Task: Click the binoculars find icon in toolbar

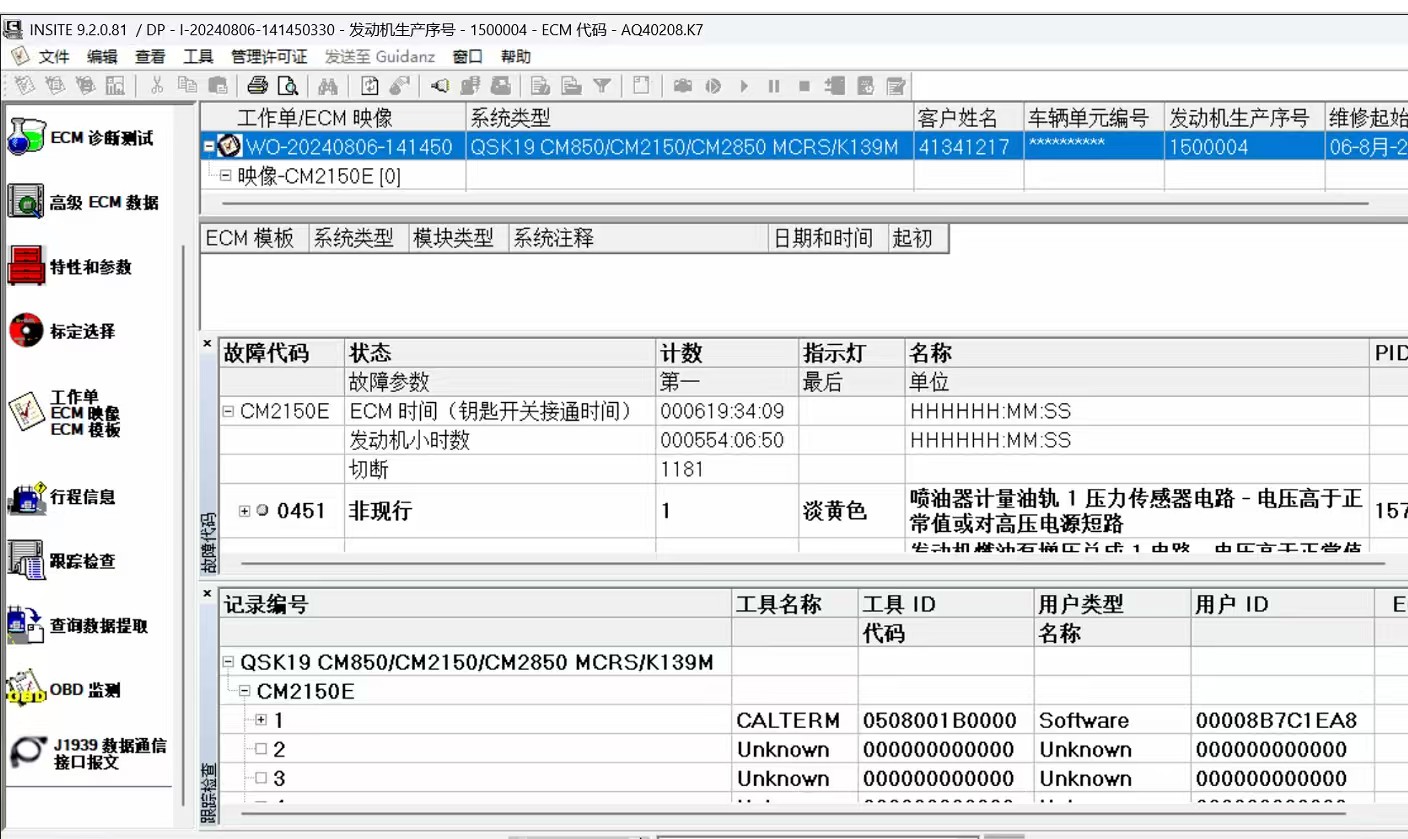Action: (x=327, y=86)
